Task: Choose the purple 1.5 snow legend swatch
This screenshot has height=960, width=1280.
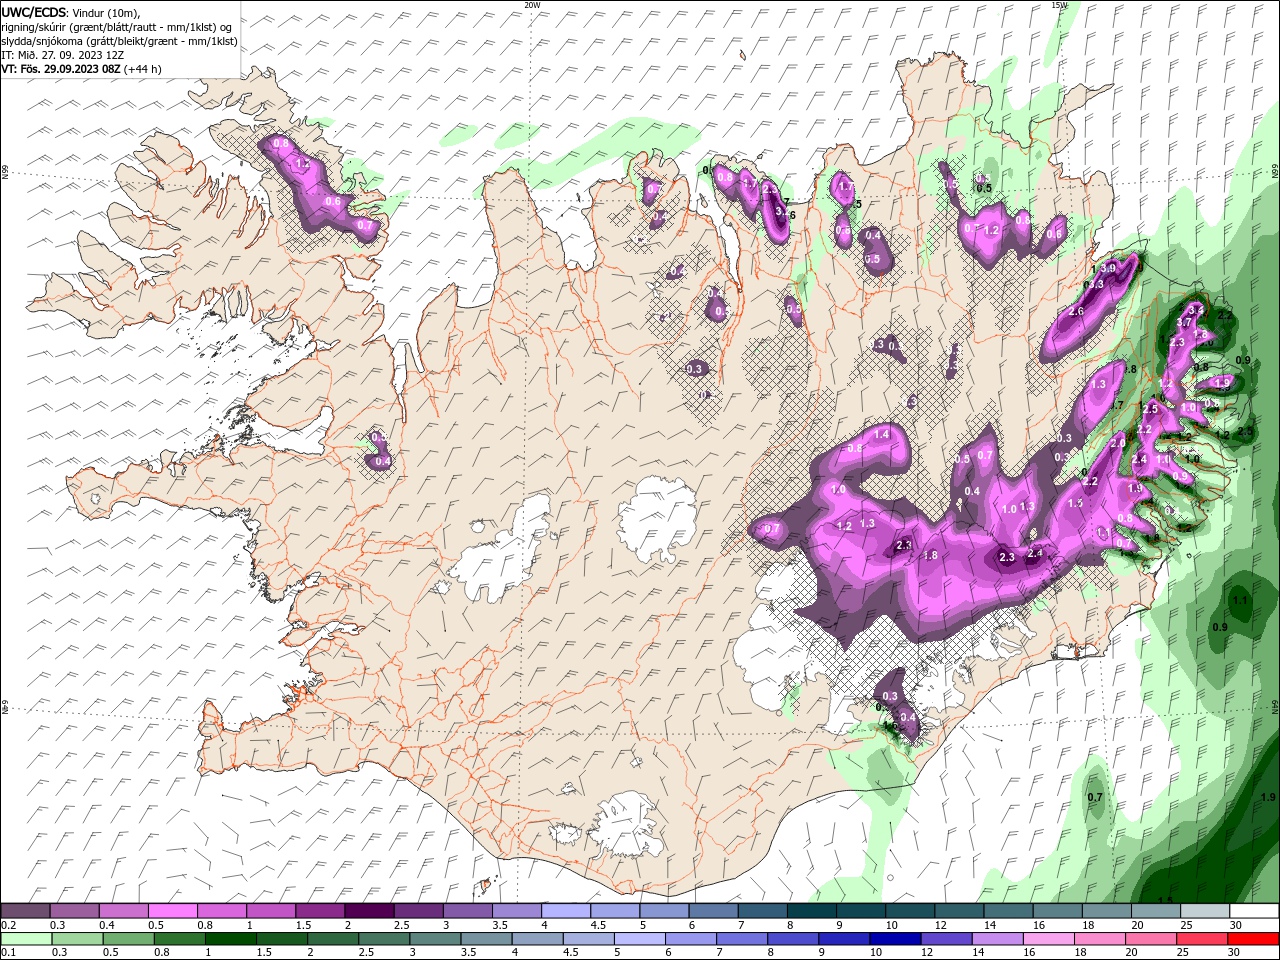Action: 320,911
